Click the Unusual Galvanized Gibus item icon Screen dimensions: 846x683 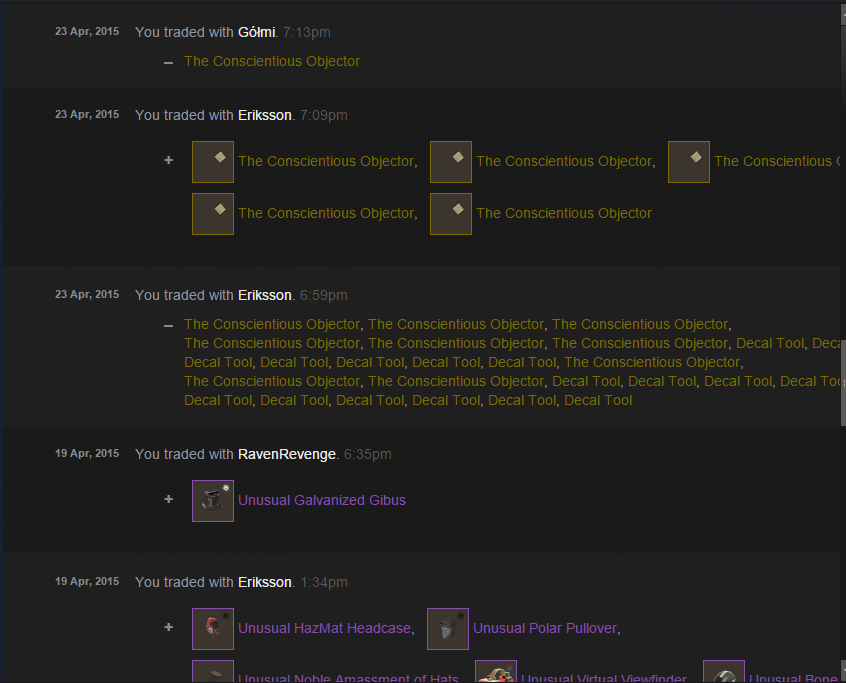pyautogui.click(x=213, y=501)
